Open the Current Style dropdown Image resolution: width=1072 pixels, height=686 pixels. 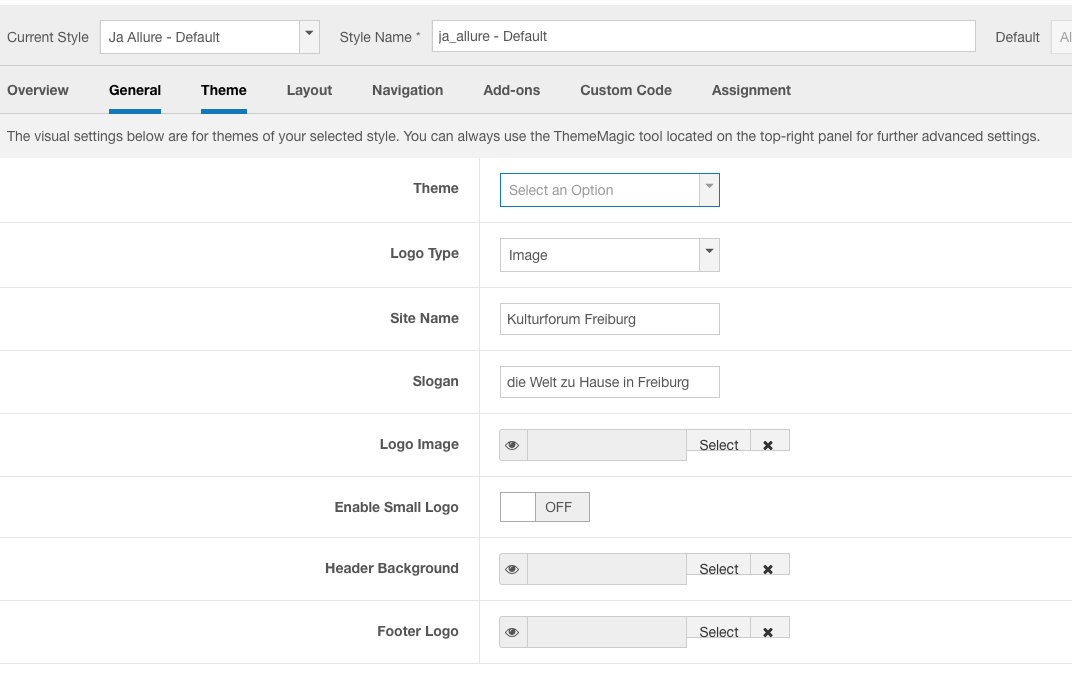tap(209, 37)
